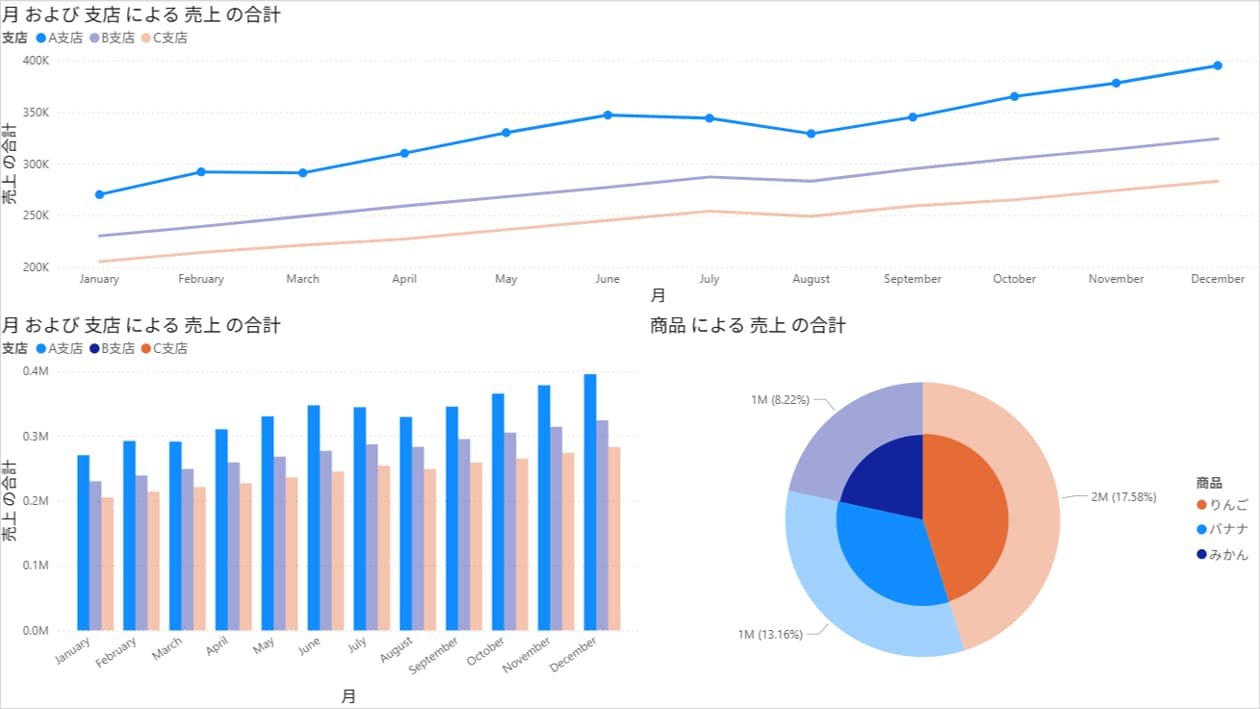Select the June marker on the A支店 line
Viewport: 1260px width, 709px height.
click(x=607, y=115)
